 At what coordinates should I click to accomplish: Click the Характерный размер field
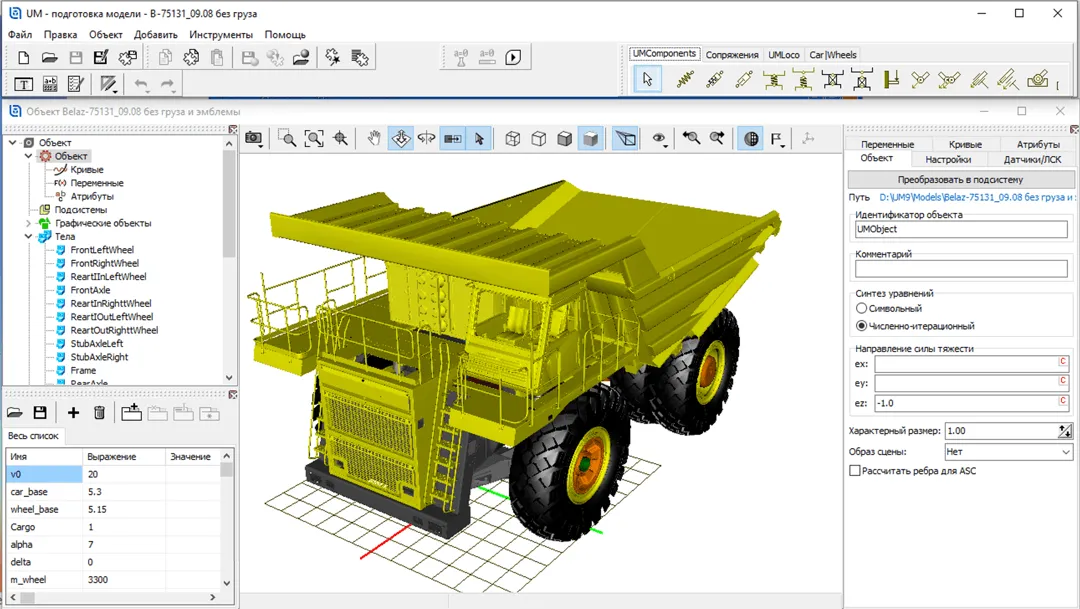coord(1001,431)
